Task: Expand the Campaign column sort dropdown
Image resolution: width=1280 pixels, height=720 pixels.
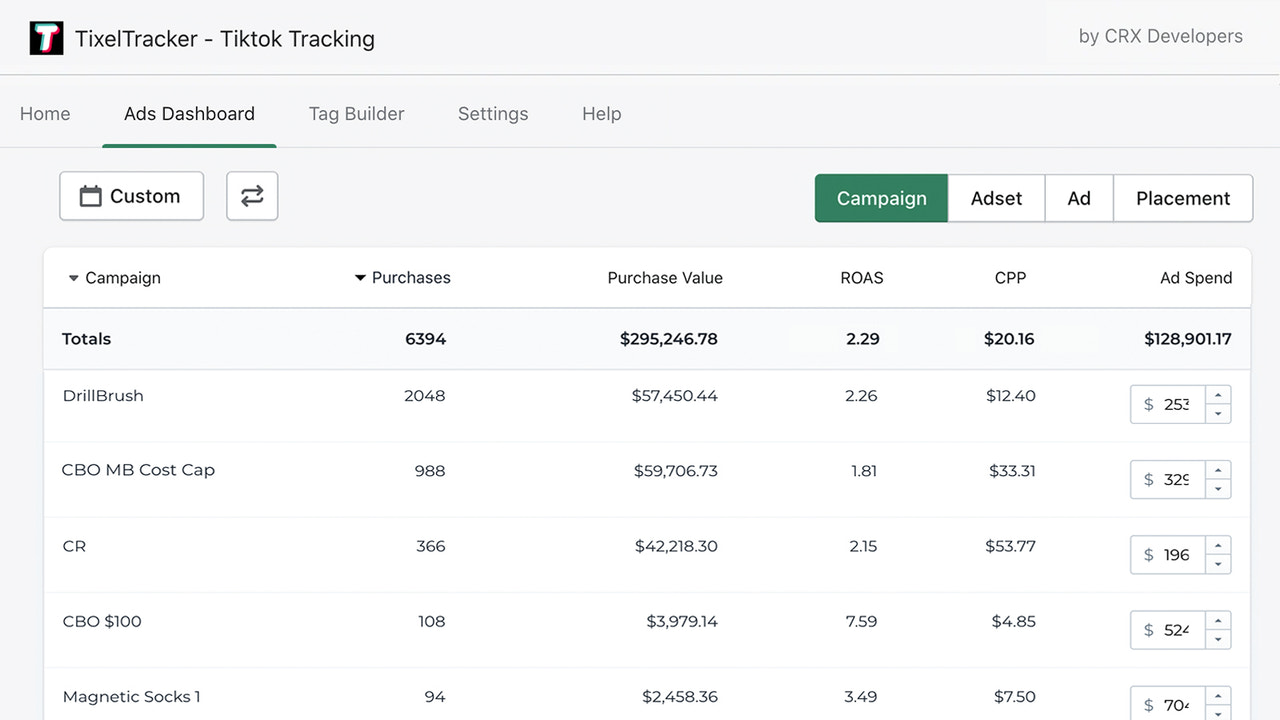Action: (x=73, y=278)
